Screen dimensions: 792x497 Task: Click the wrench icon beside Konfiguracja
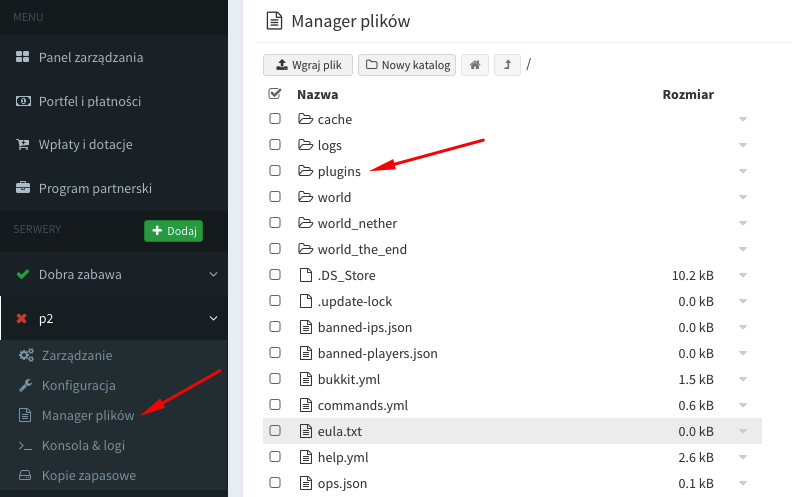tap(25, 385)
